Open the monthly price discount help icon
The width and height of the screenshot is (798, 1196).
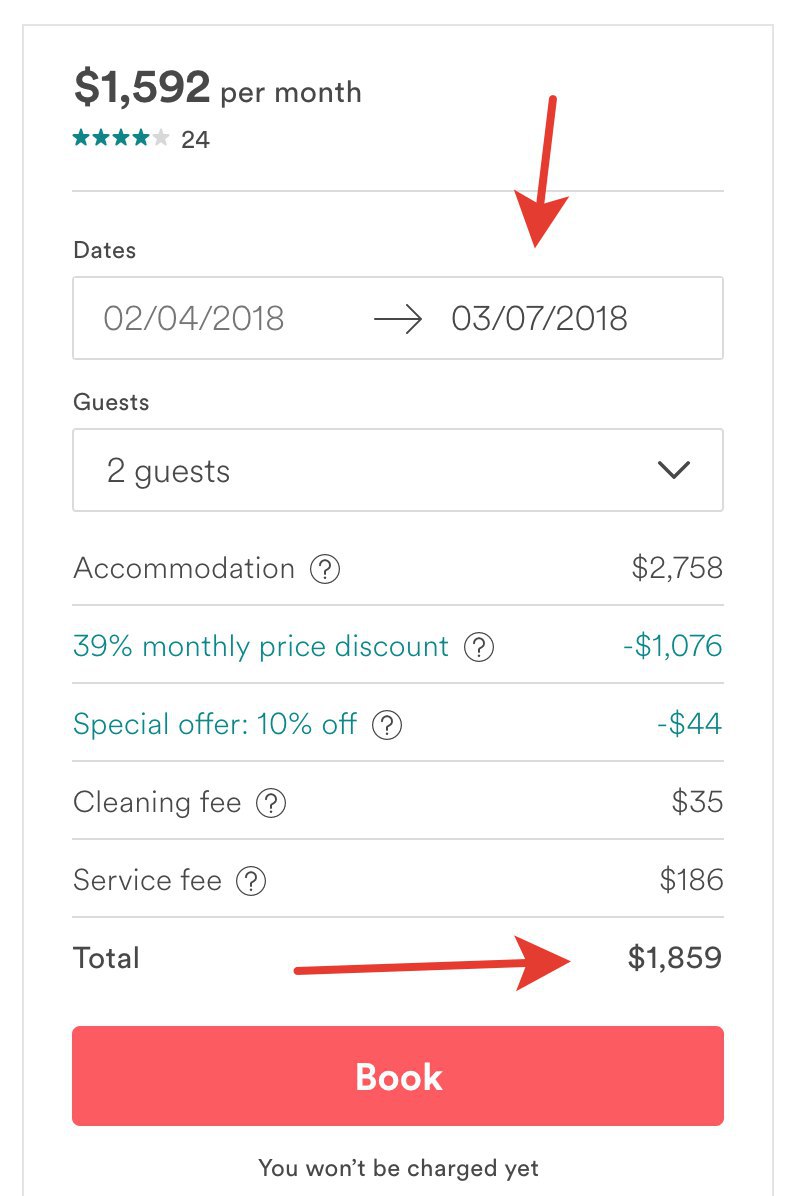[479, 647]
